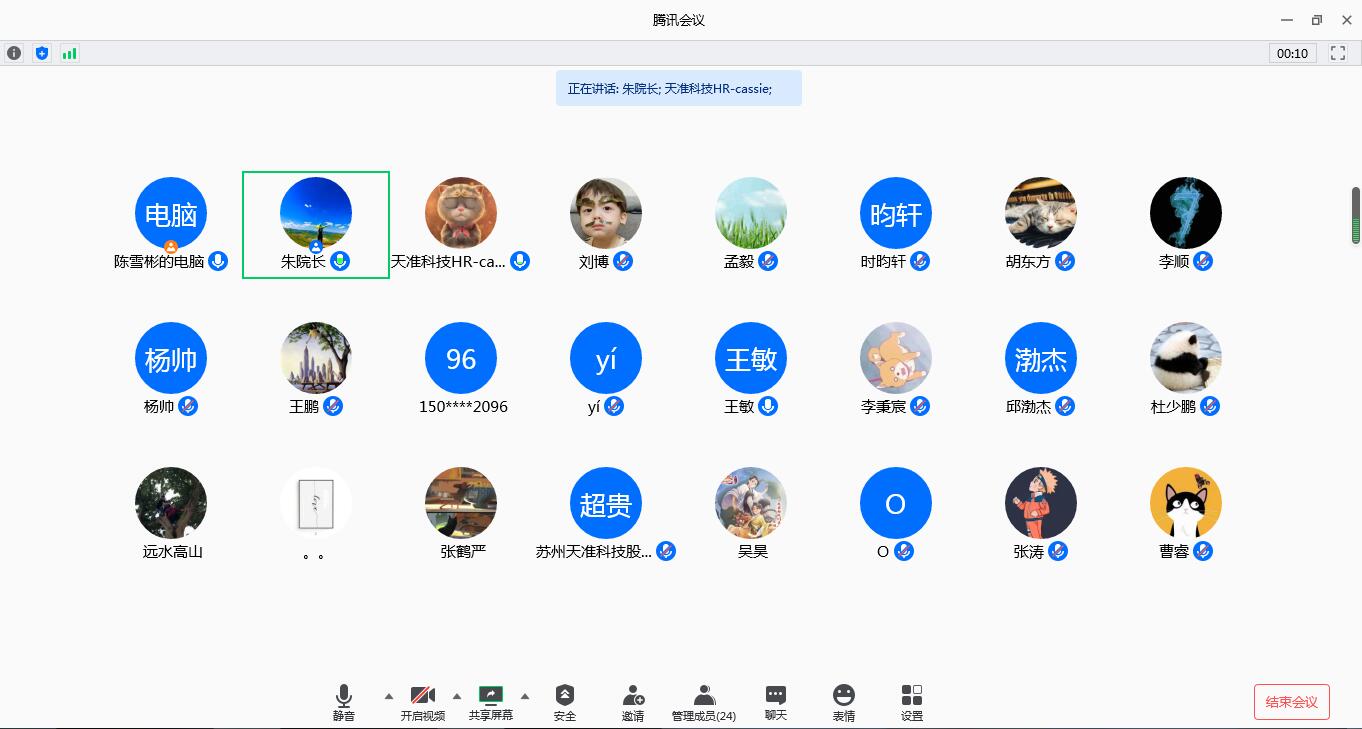Screen dimensions: 1362x729
Task: Mute your microphone (静音)
Action: point(344,702)
